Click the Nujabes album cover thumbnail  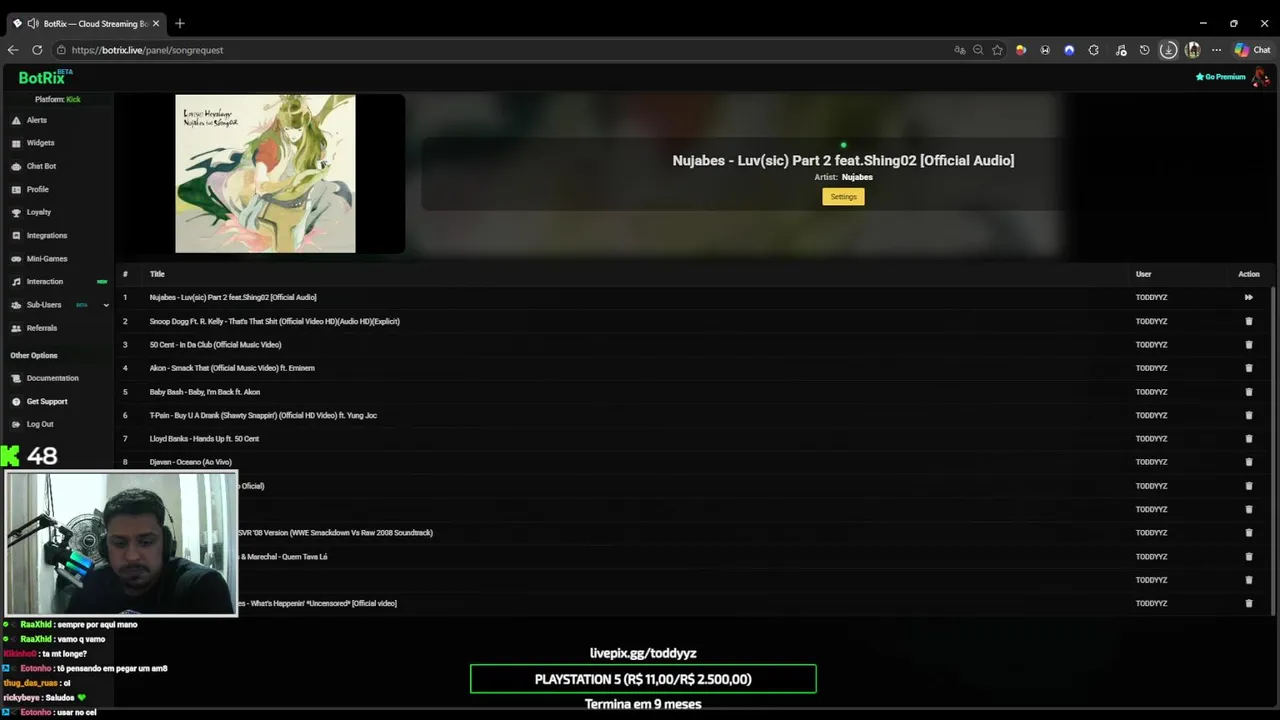click(x=265, y=174)
